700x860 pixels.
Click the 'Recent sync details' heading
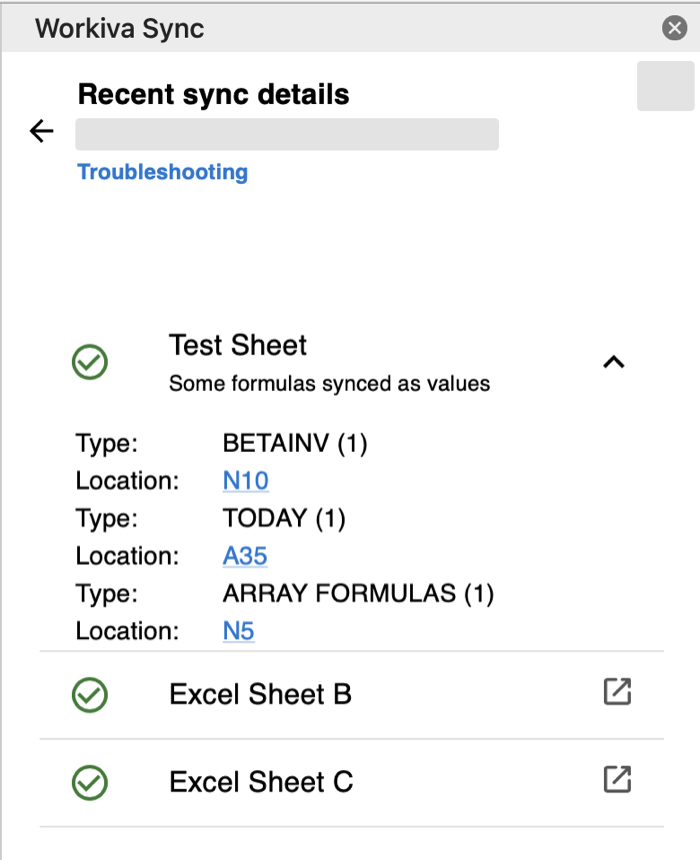(x=213, y=94)
